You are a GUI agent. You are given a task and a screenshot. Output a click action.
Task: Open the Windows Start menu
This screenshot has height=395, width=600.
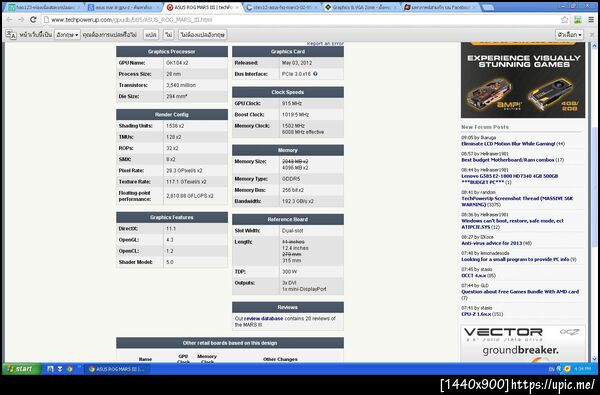(21, 369)
